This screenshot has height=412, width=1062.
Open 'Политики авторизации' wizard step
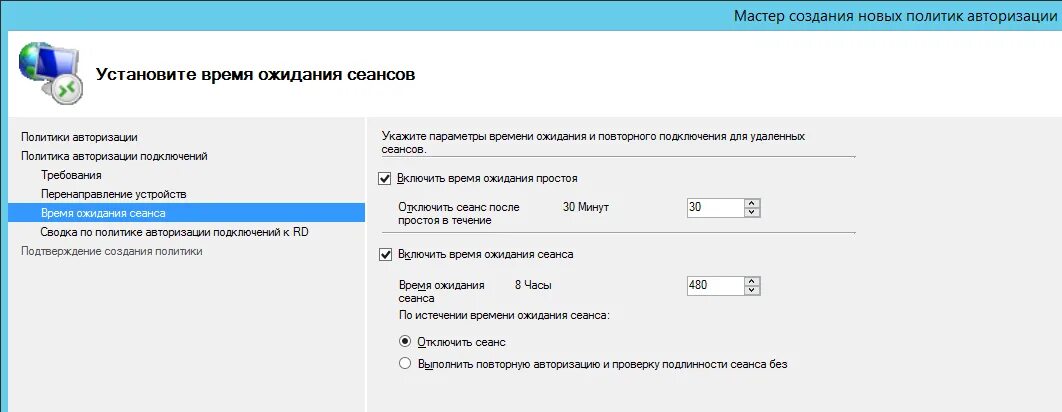tap(79, 137)
